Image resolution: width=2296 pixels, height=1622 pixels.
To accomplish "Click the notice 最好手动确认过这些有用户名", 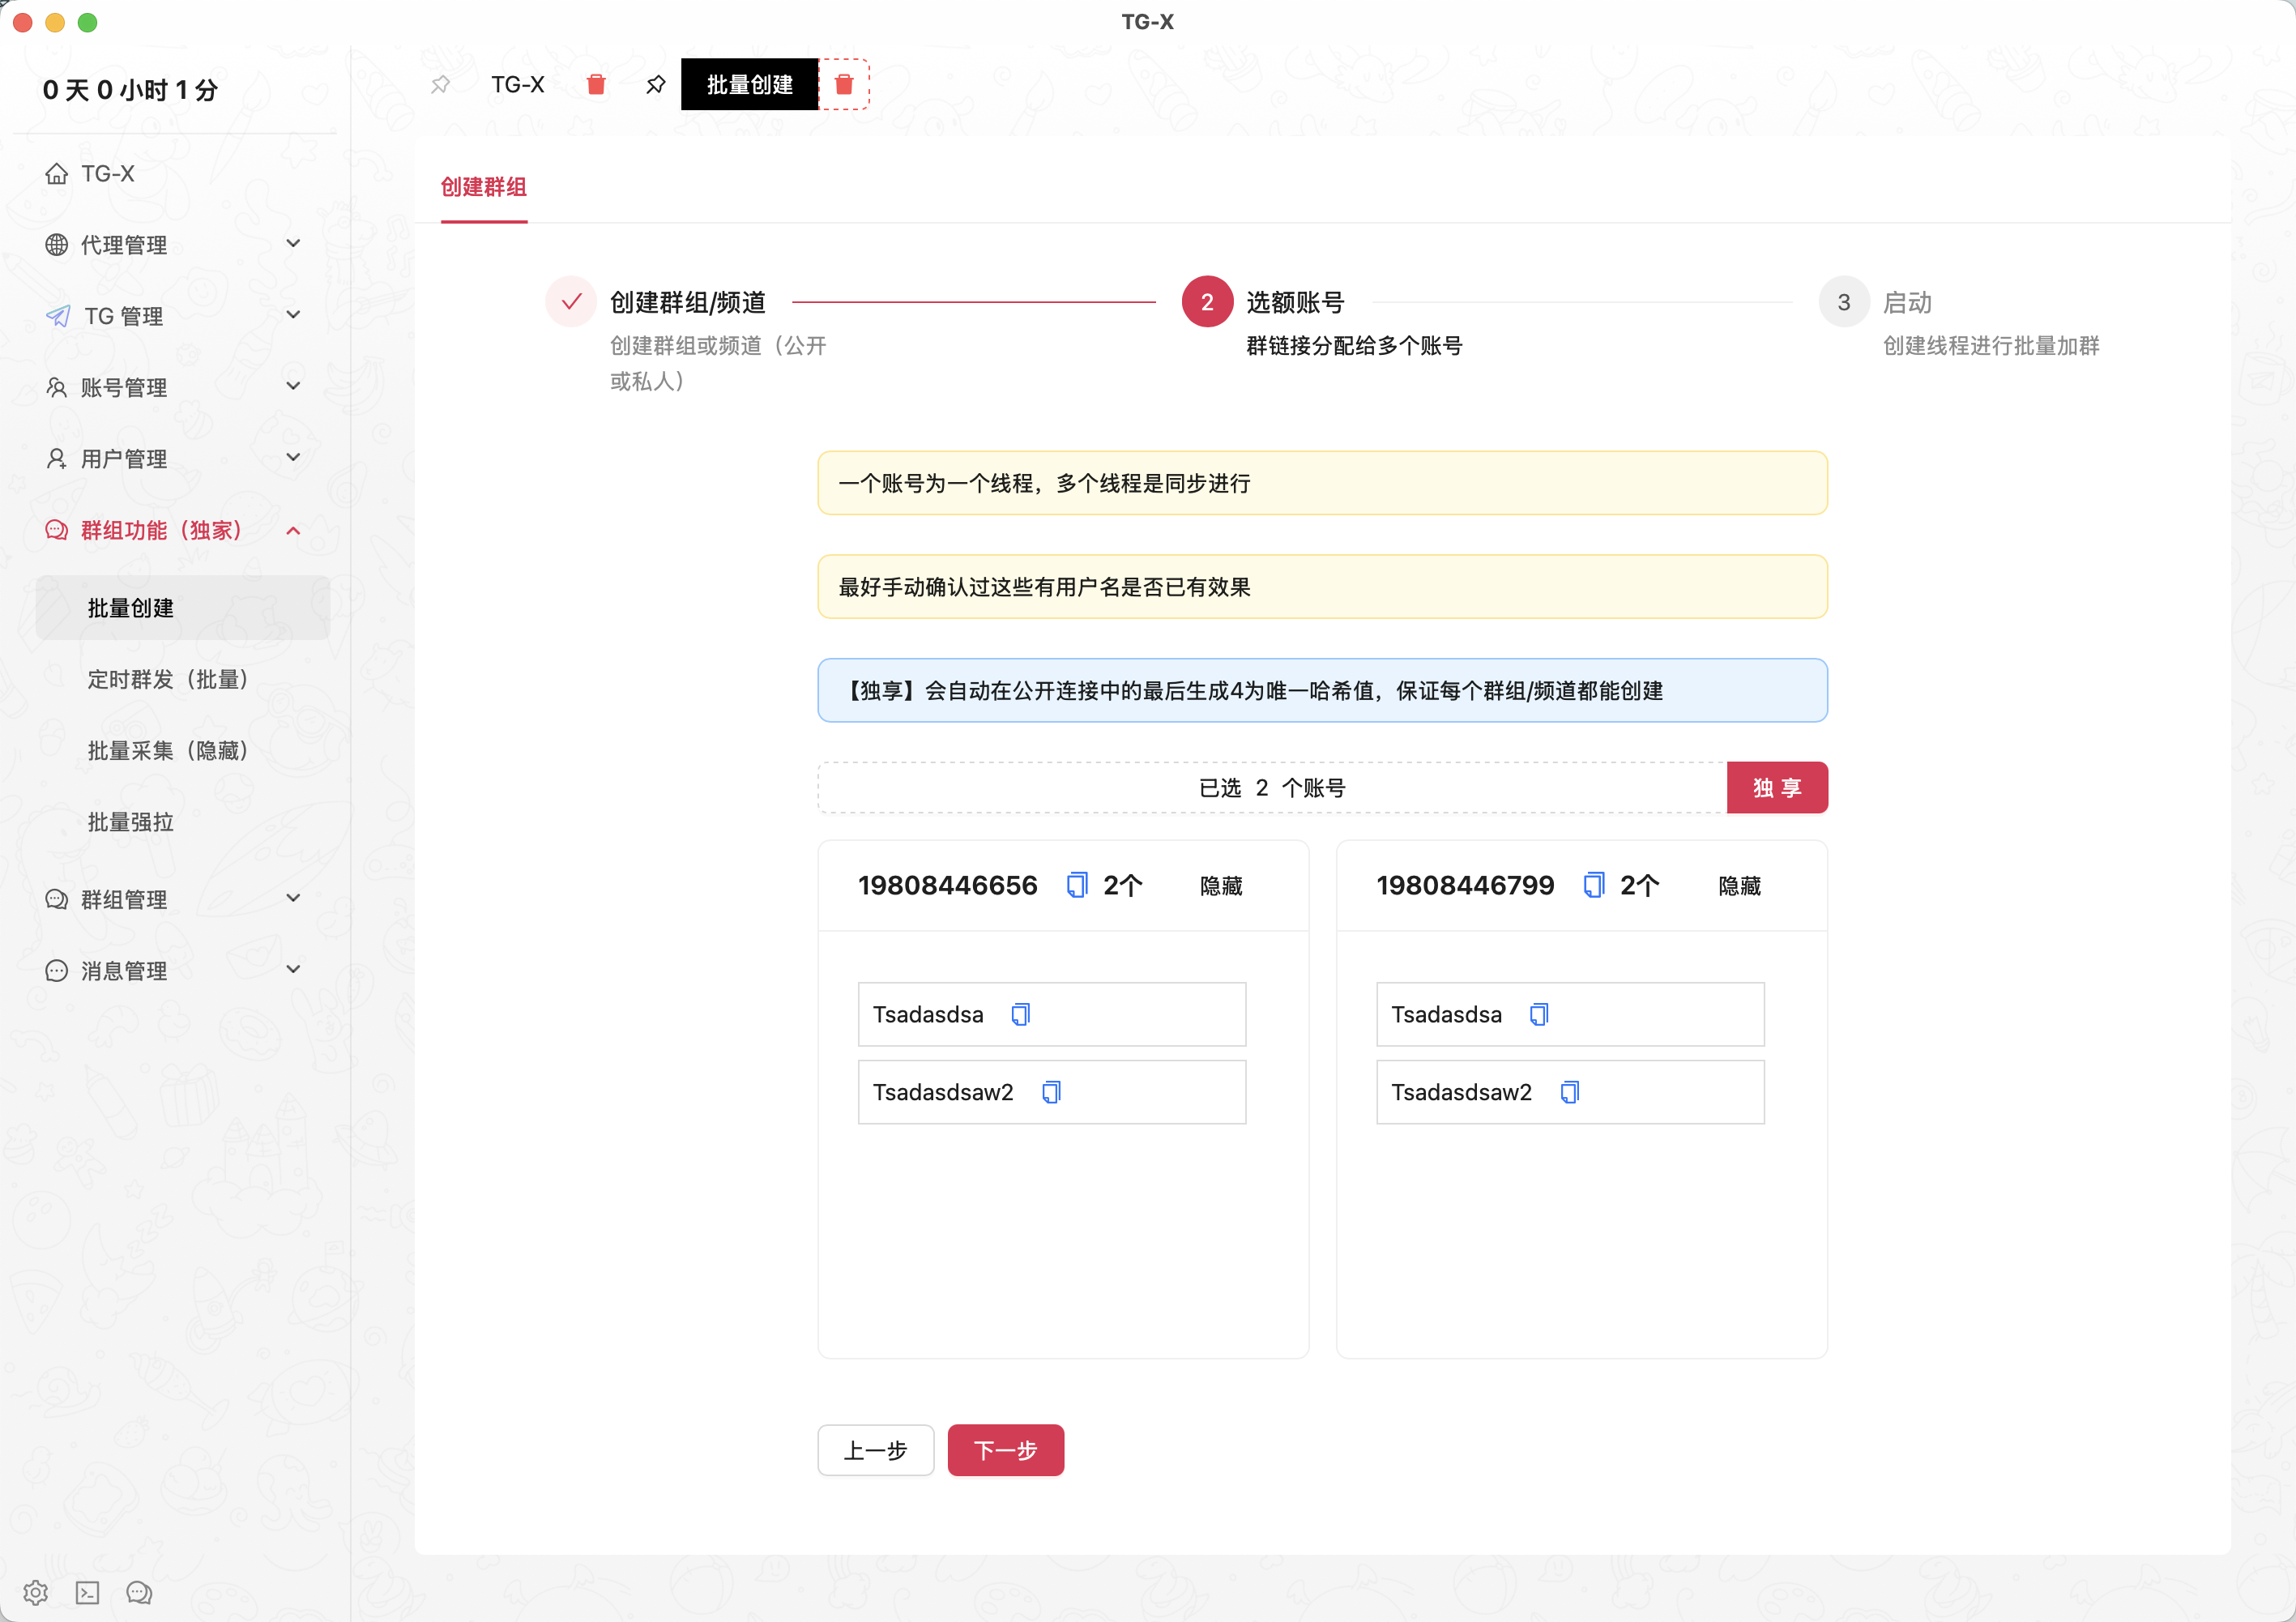I will coord(1323,587).
